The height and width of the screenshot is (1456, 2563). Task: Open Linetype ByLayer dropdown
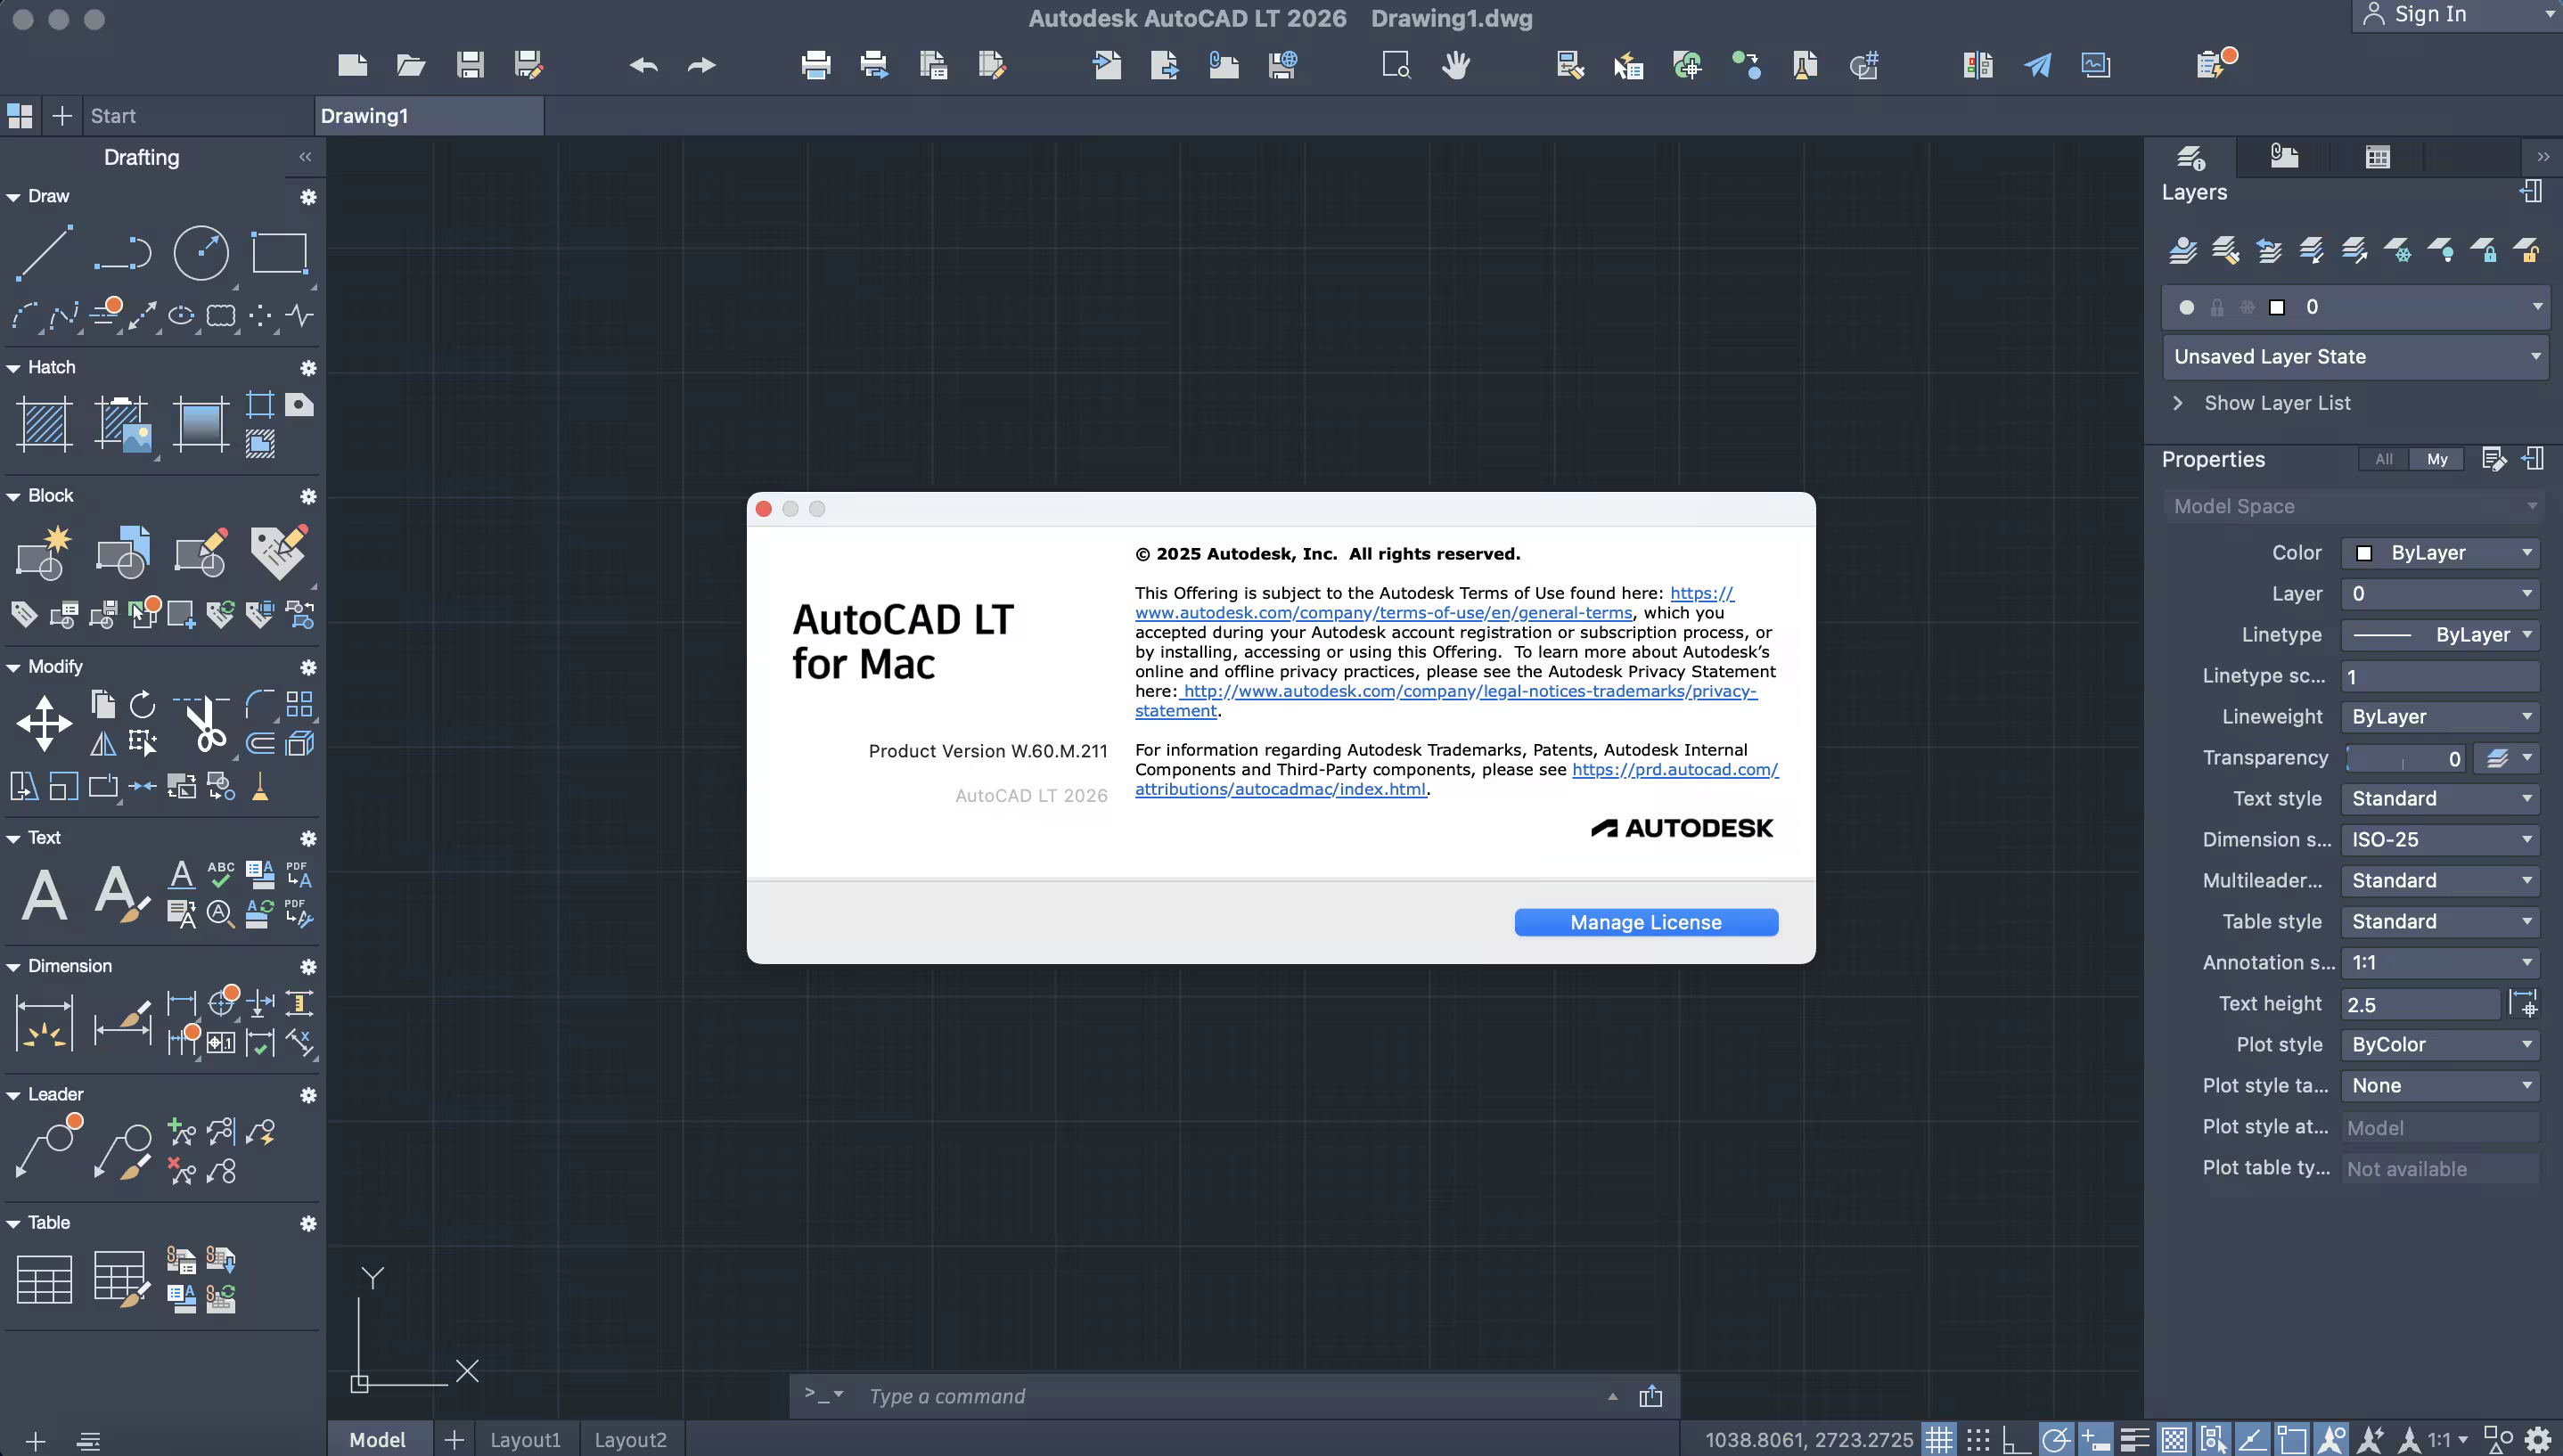(2440, 635)
